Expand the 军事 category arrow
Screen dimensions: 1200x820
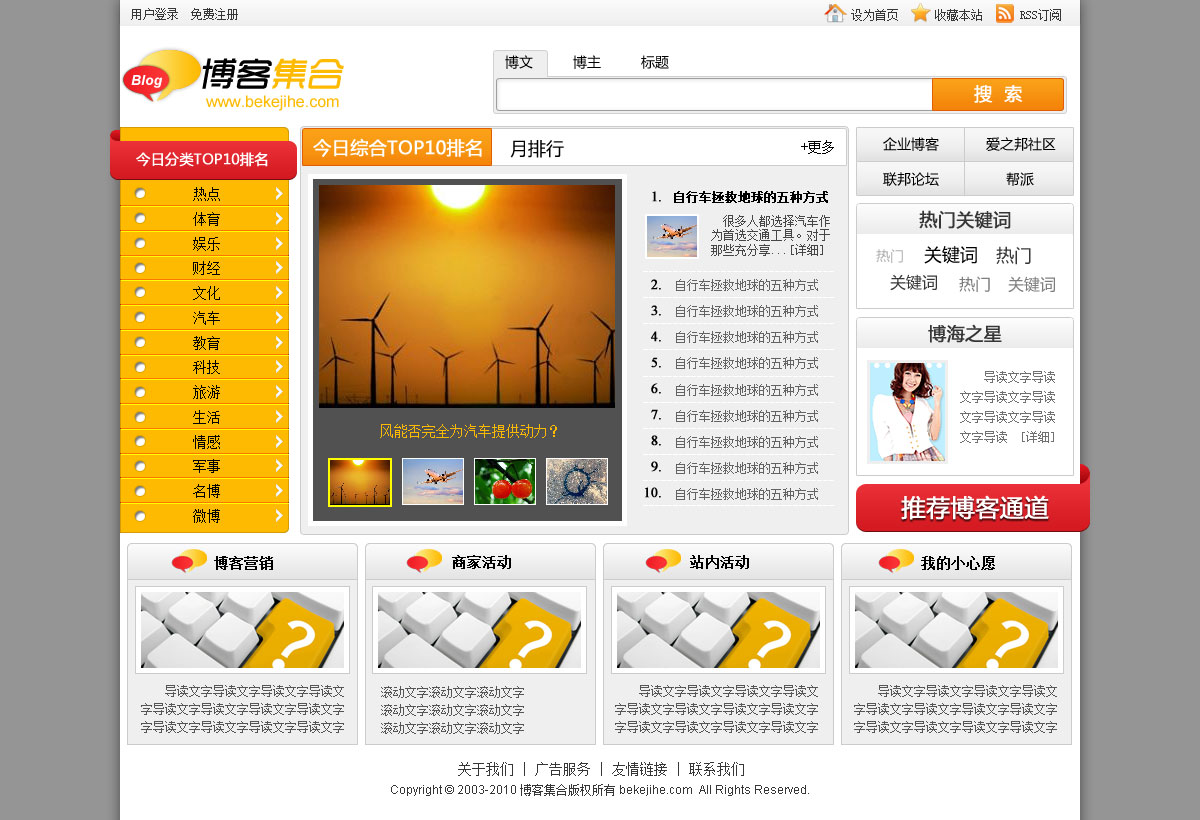[279, 466]
